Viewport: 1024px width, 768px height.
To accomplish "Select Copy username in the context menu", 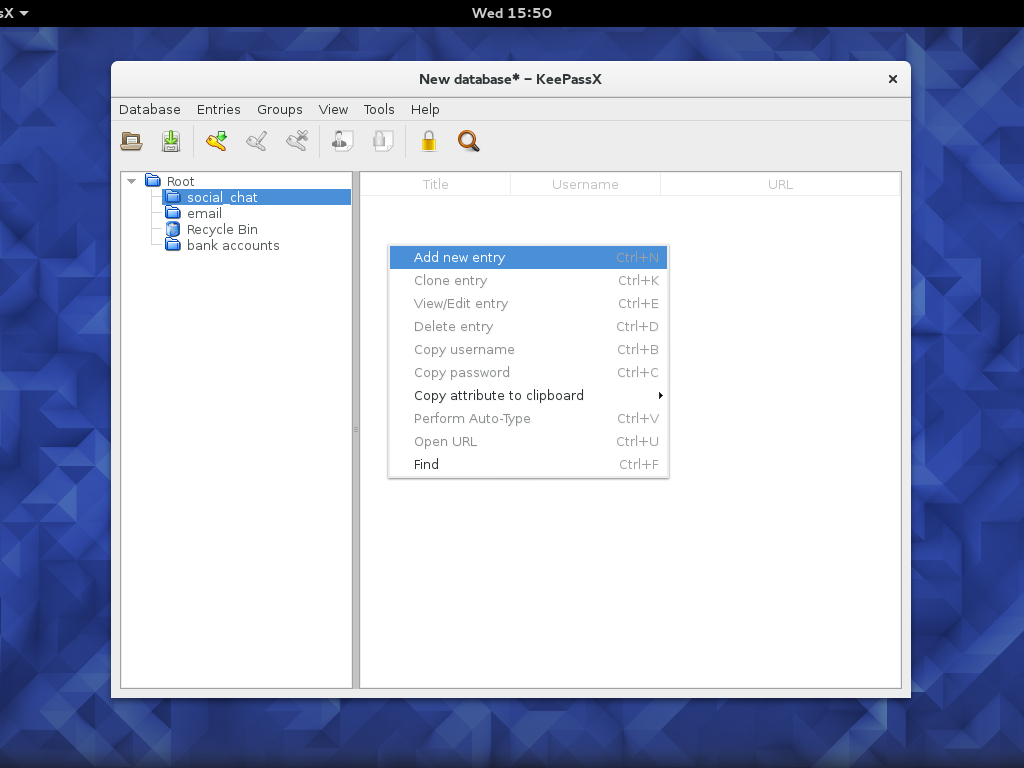I will pyautogui.click(x=528, y=349).
